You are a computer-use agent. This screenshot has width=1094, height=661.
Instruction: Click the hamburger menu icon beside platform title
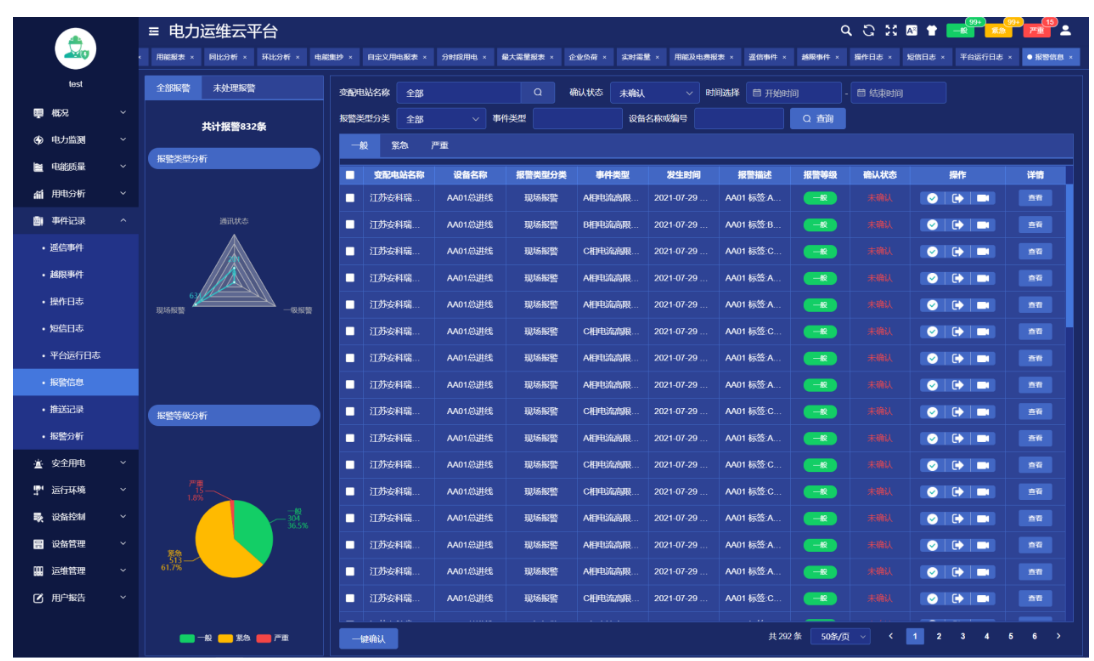click(x=153, y=31)
